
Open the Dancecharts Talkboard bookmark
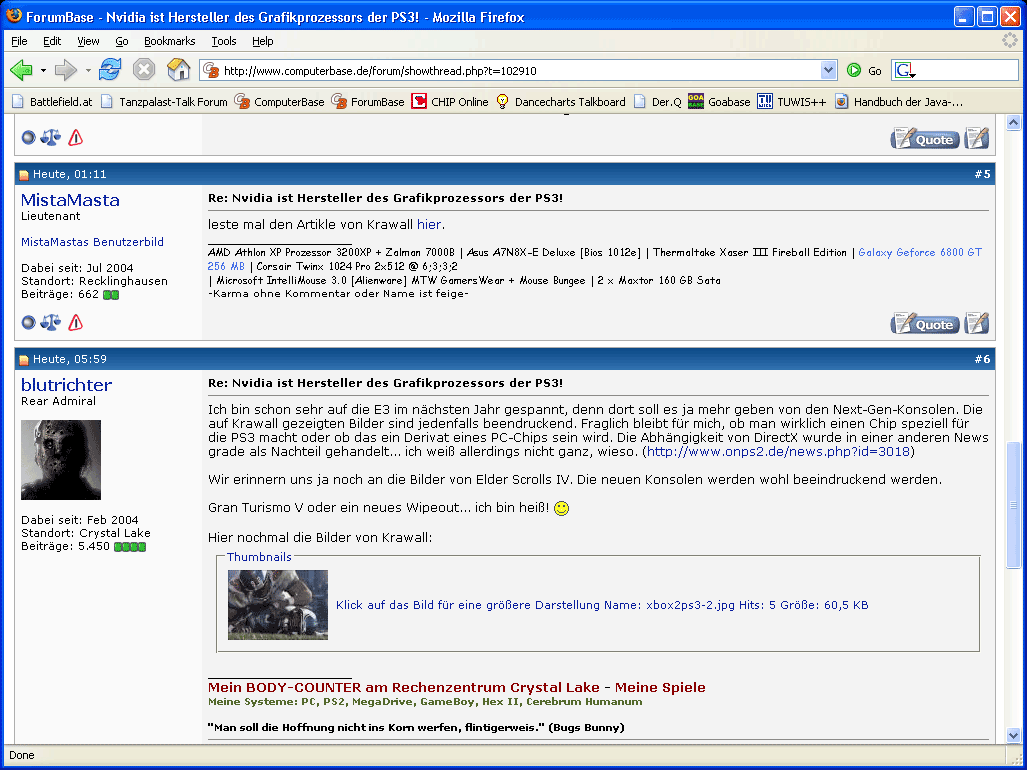[561, 101]
